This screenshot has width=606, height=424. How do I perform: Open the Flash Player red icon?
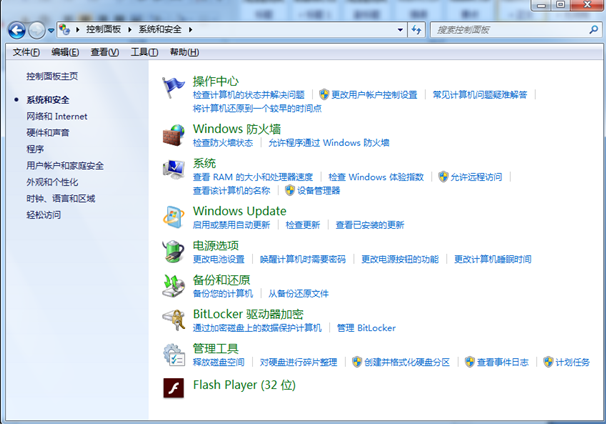(173, 388)
